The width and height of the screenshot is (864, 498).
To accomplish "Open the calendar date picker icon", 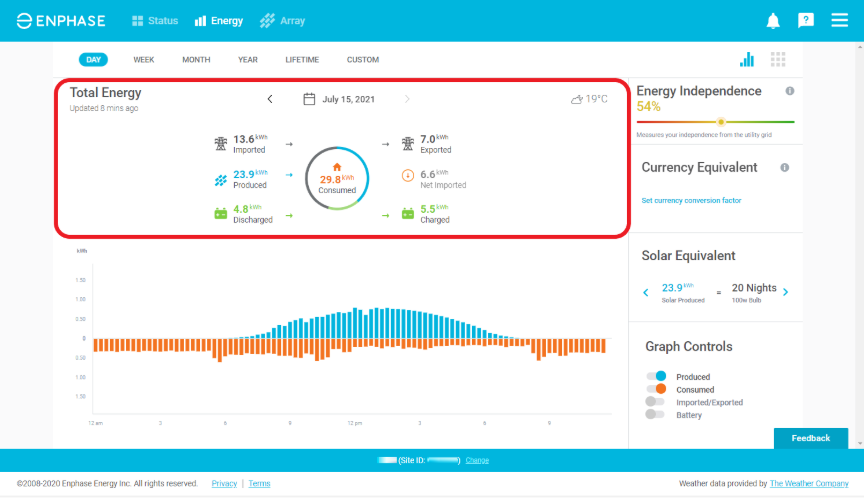I will click(309, 99).
